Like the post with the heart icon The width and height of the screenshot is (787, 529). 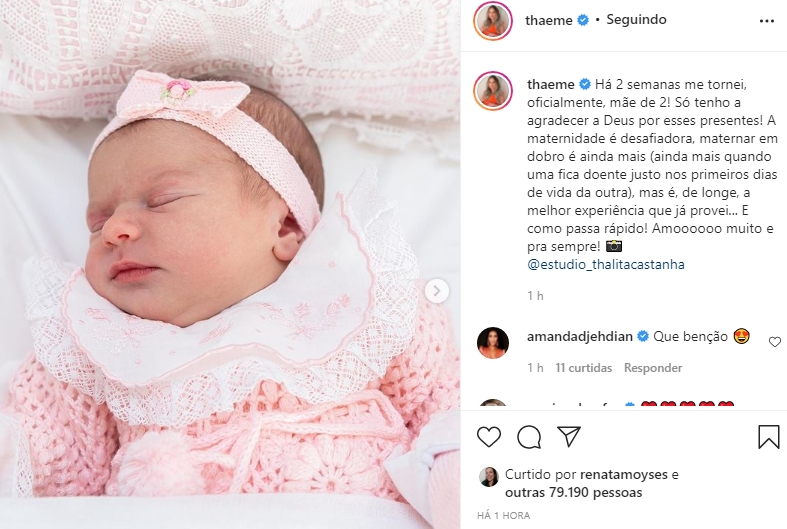489,436
